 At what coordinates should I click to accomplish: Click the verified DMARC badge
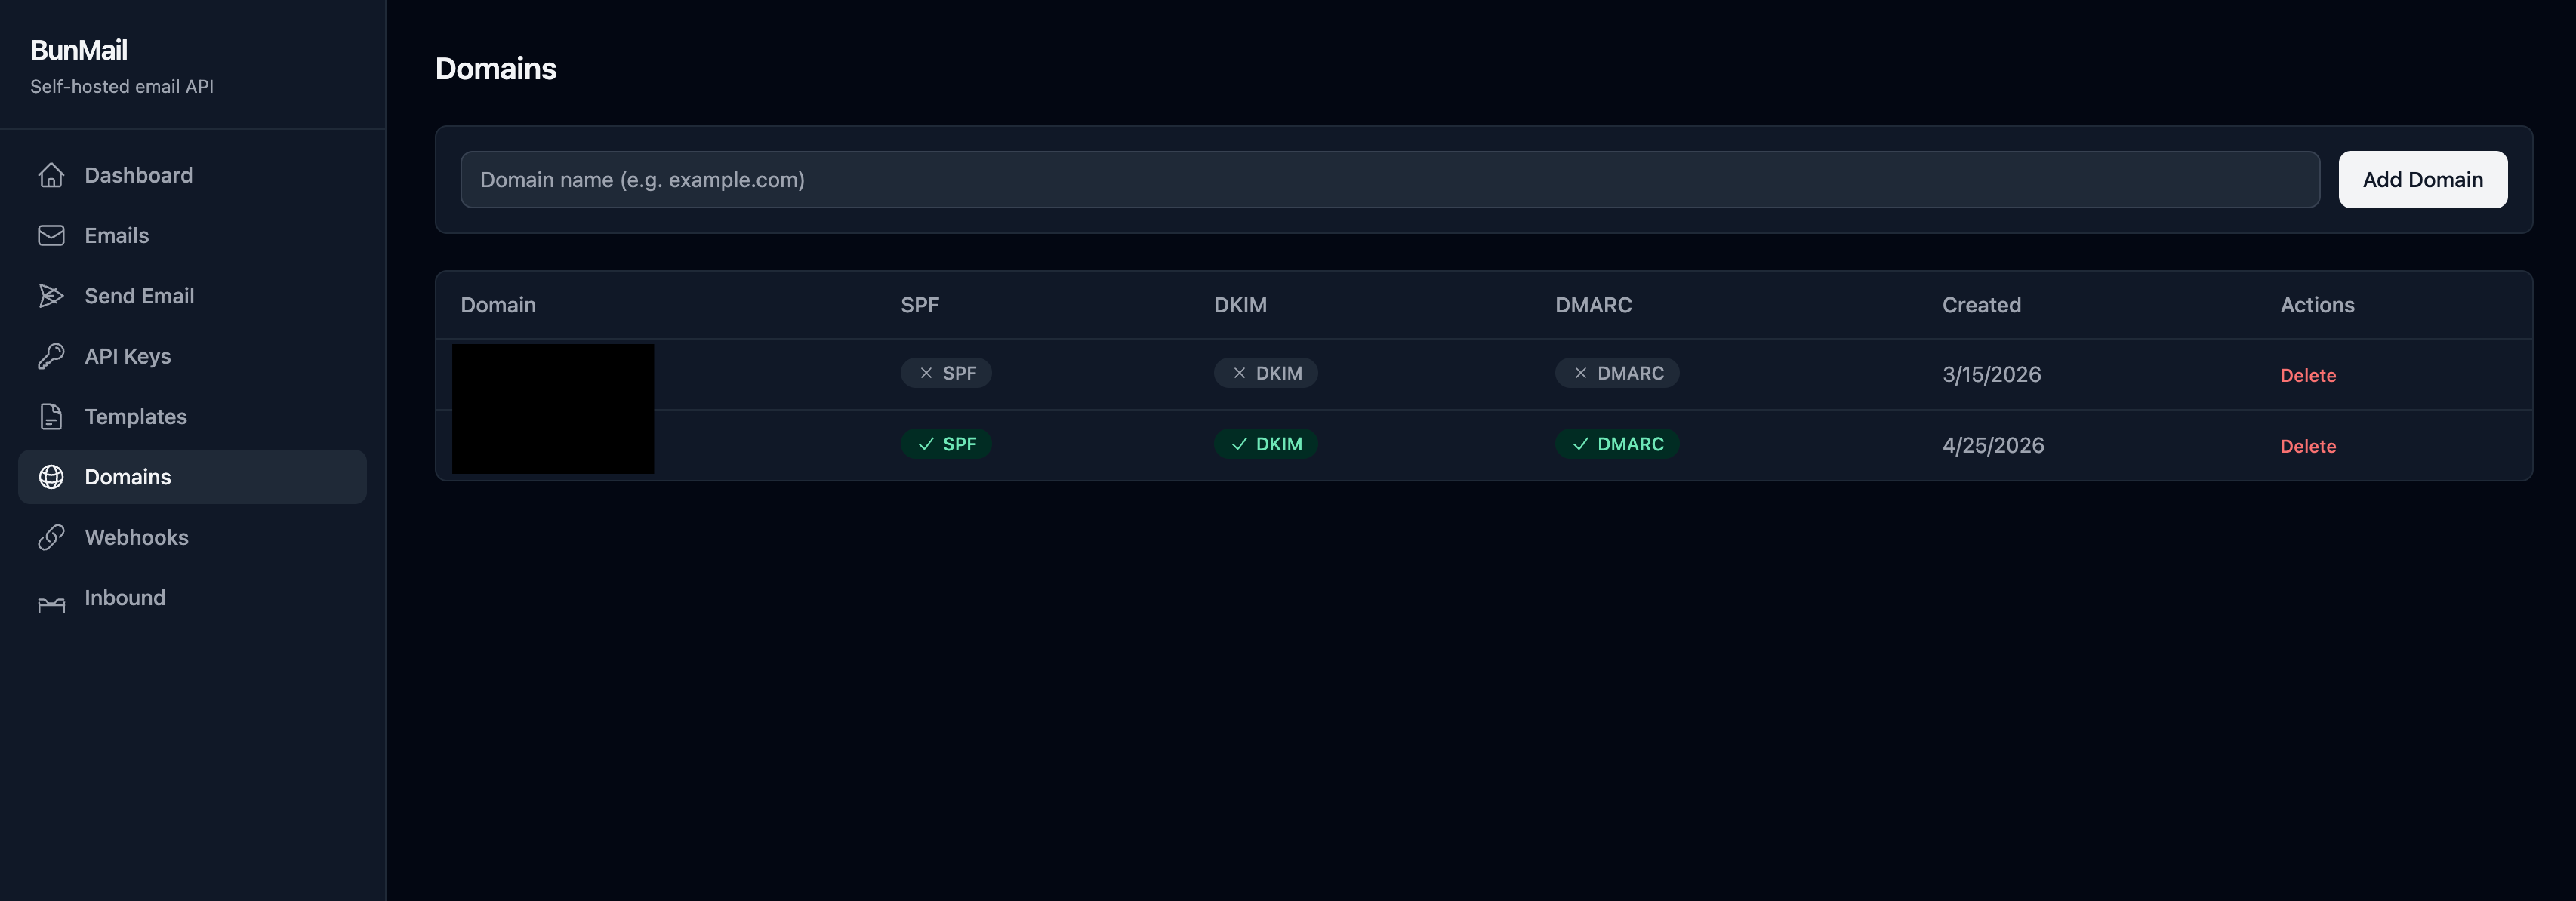pos(1616,444)
